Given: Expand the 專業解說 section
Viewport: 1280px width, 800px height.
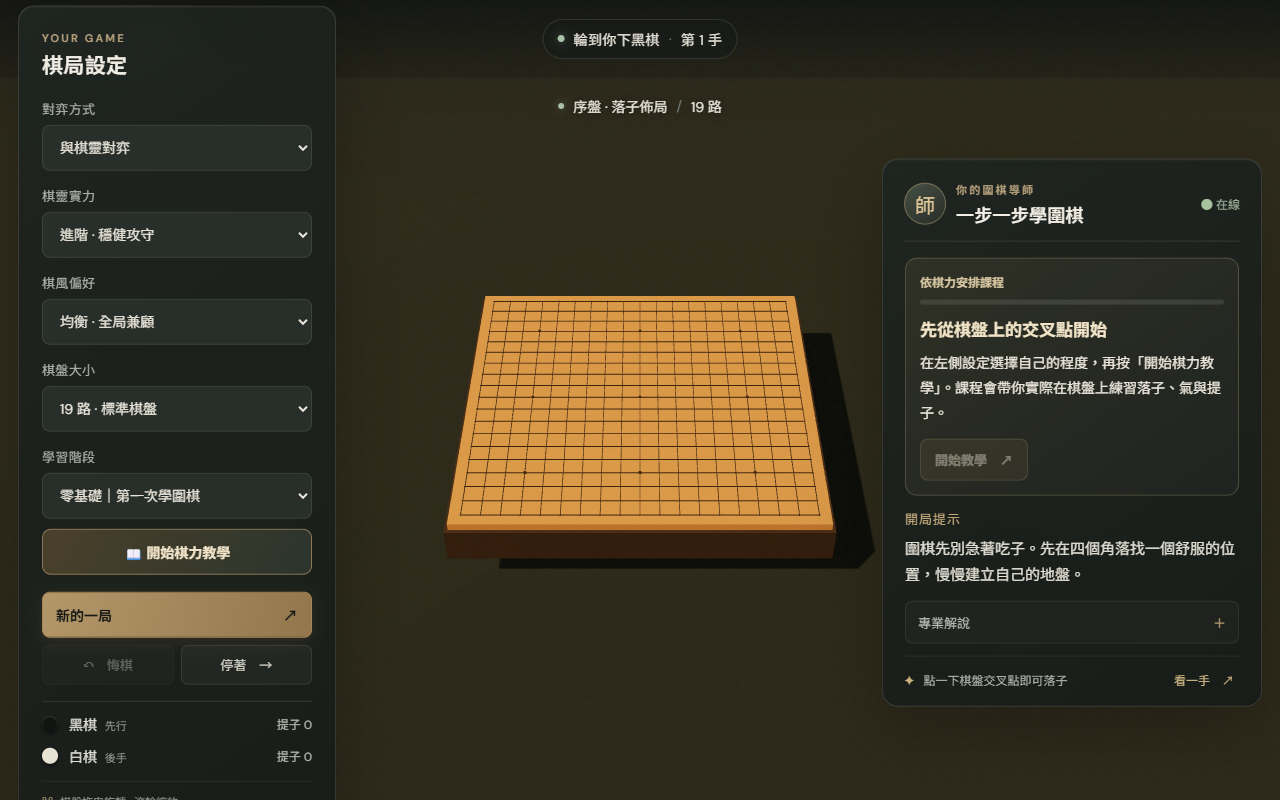Looking at the screenshot, I should (x=1072, y=623).
